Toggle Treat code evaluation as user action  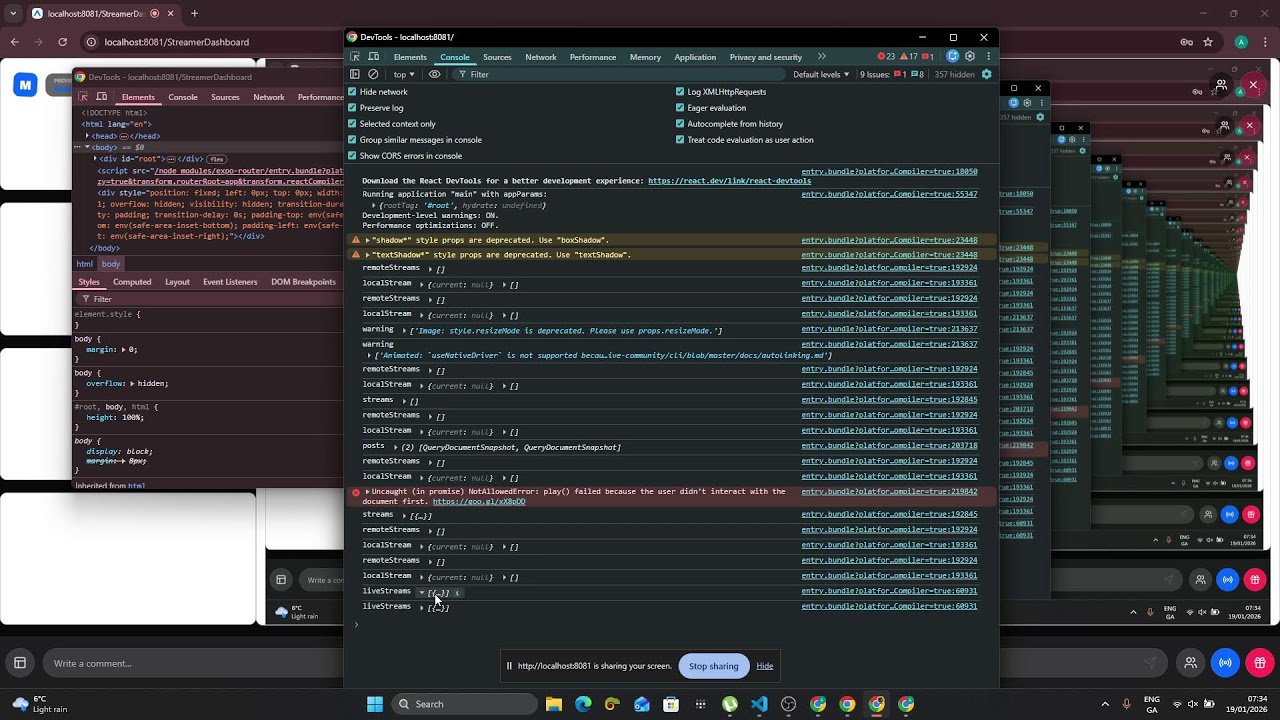(x=680, y=140)
